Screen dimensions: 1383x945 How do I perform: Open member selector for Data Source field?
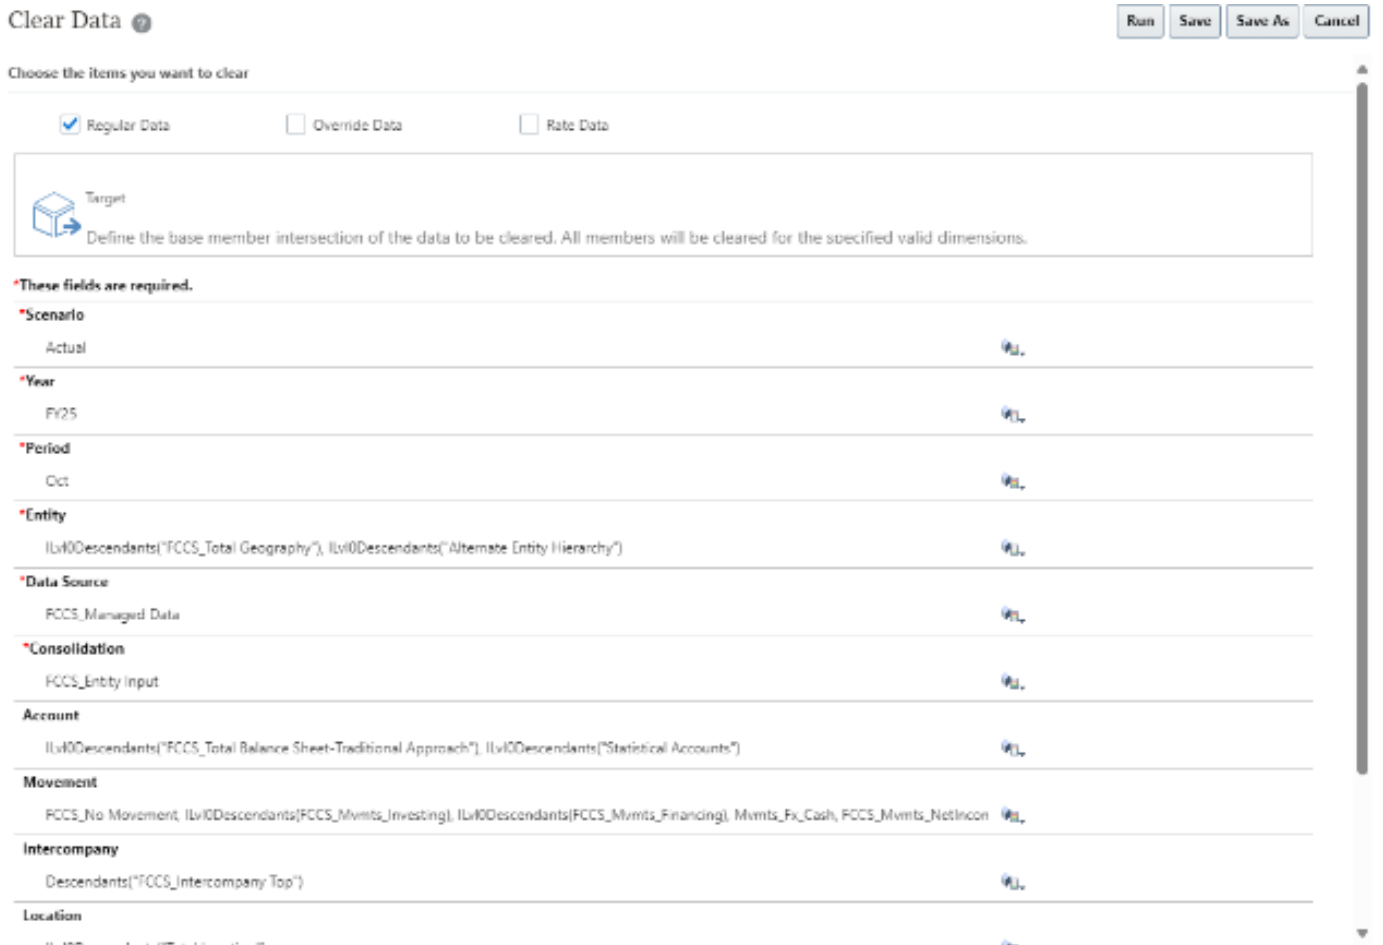coord(1012,615)
